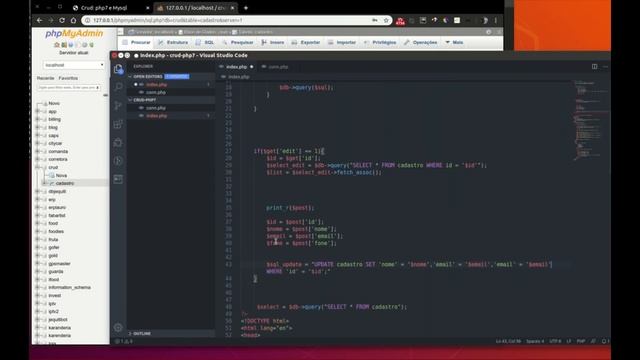
Task: Open the SQL tab in phpMyAdmin
Action: [x=205, y=42]
